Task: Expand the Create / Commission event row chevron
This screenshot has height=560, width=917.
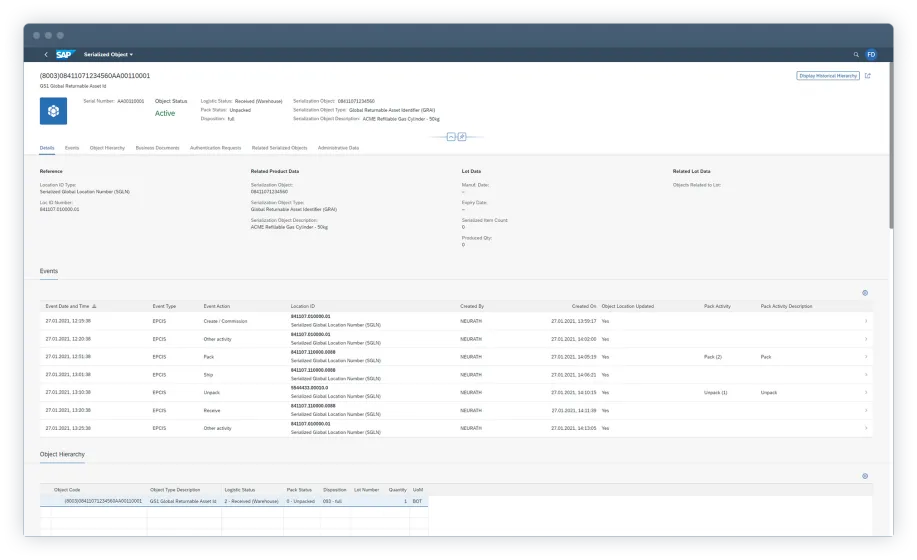Action: tap(866, 321)
